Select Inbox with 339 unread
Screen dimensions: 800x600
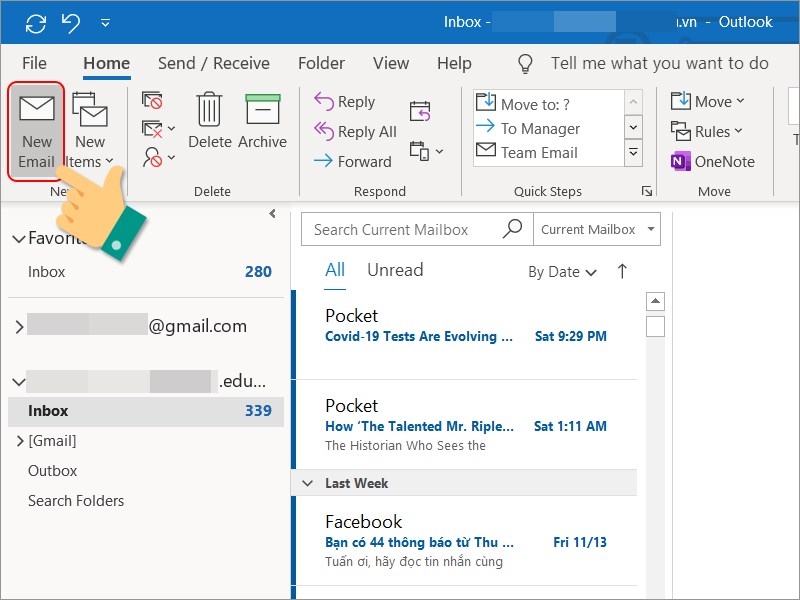pyautogui.click(x=146, y=411)
